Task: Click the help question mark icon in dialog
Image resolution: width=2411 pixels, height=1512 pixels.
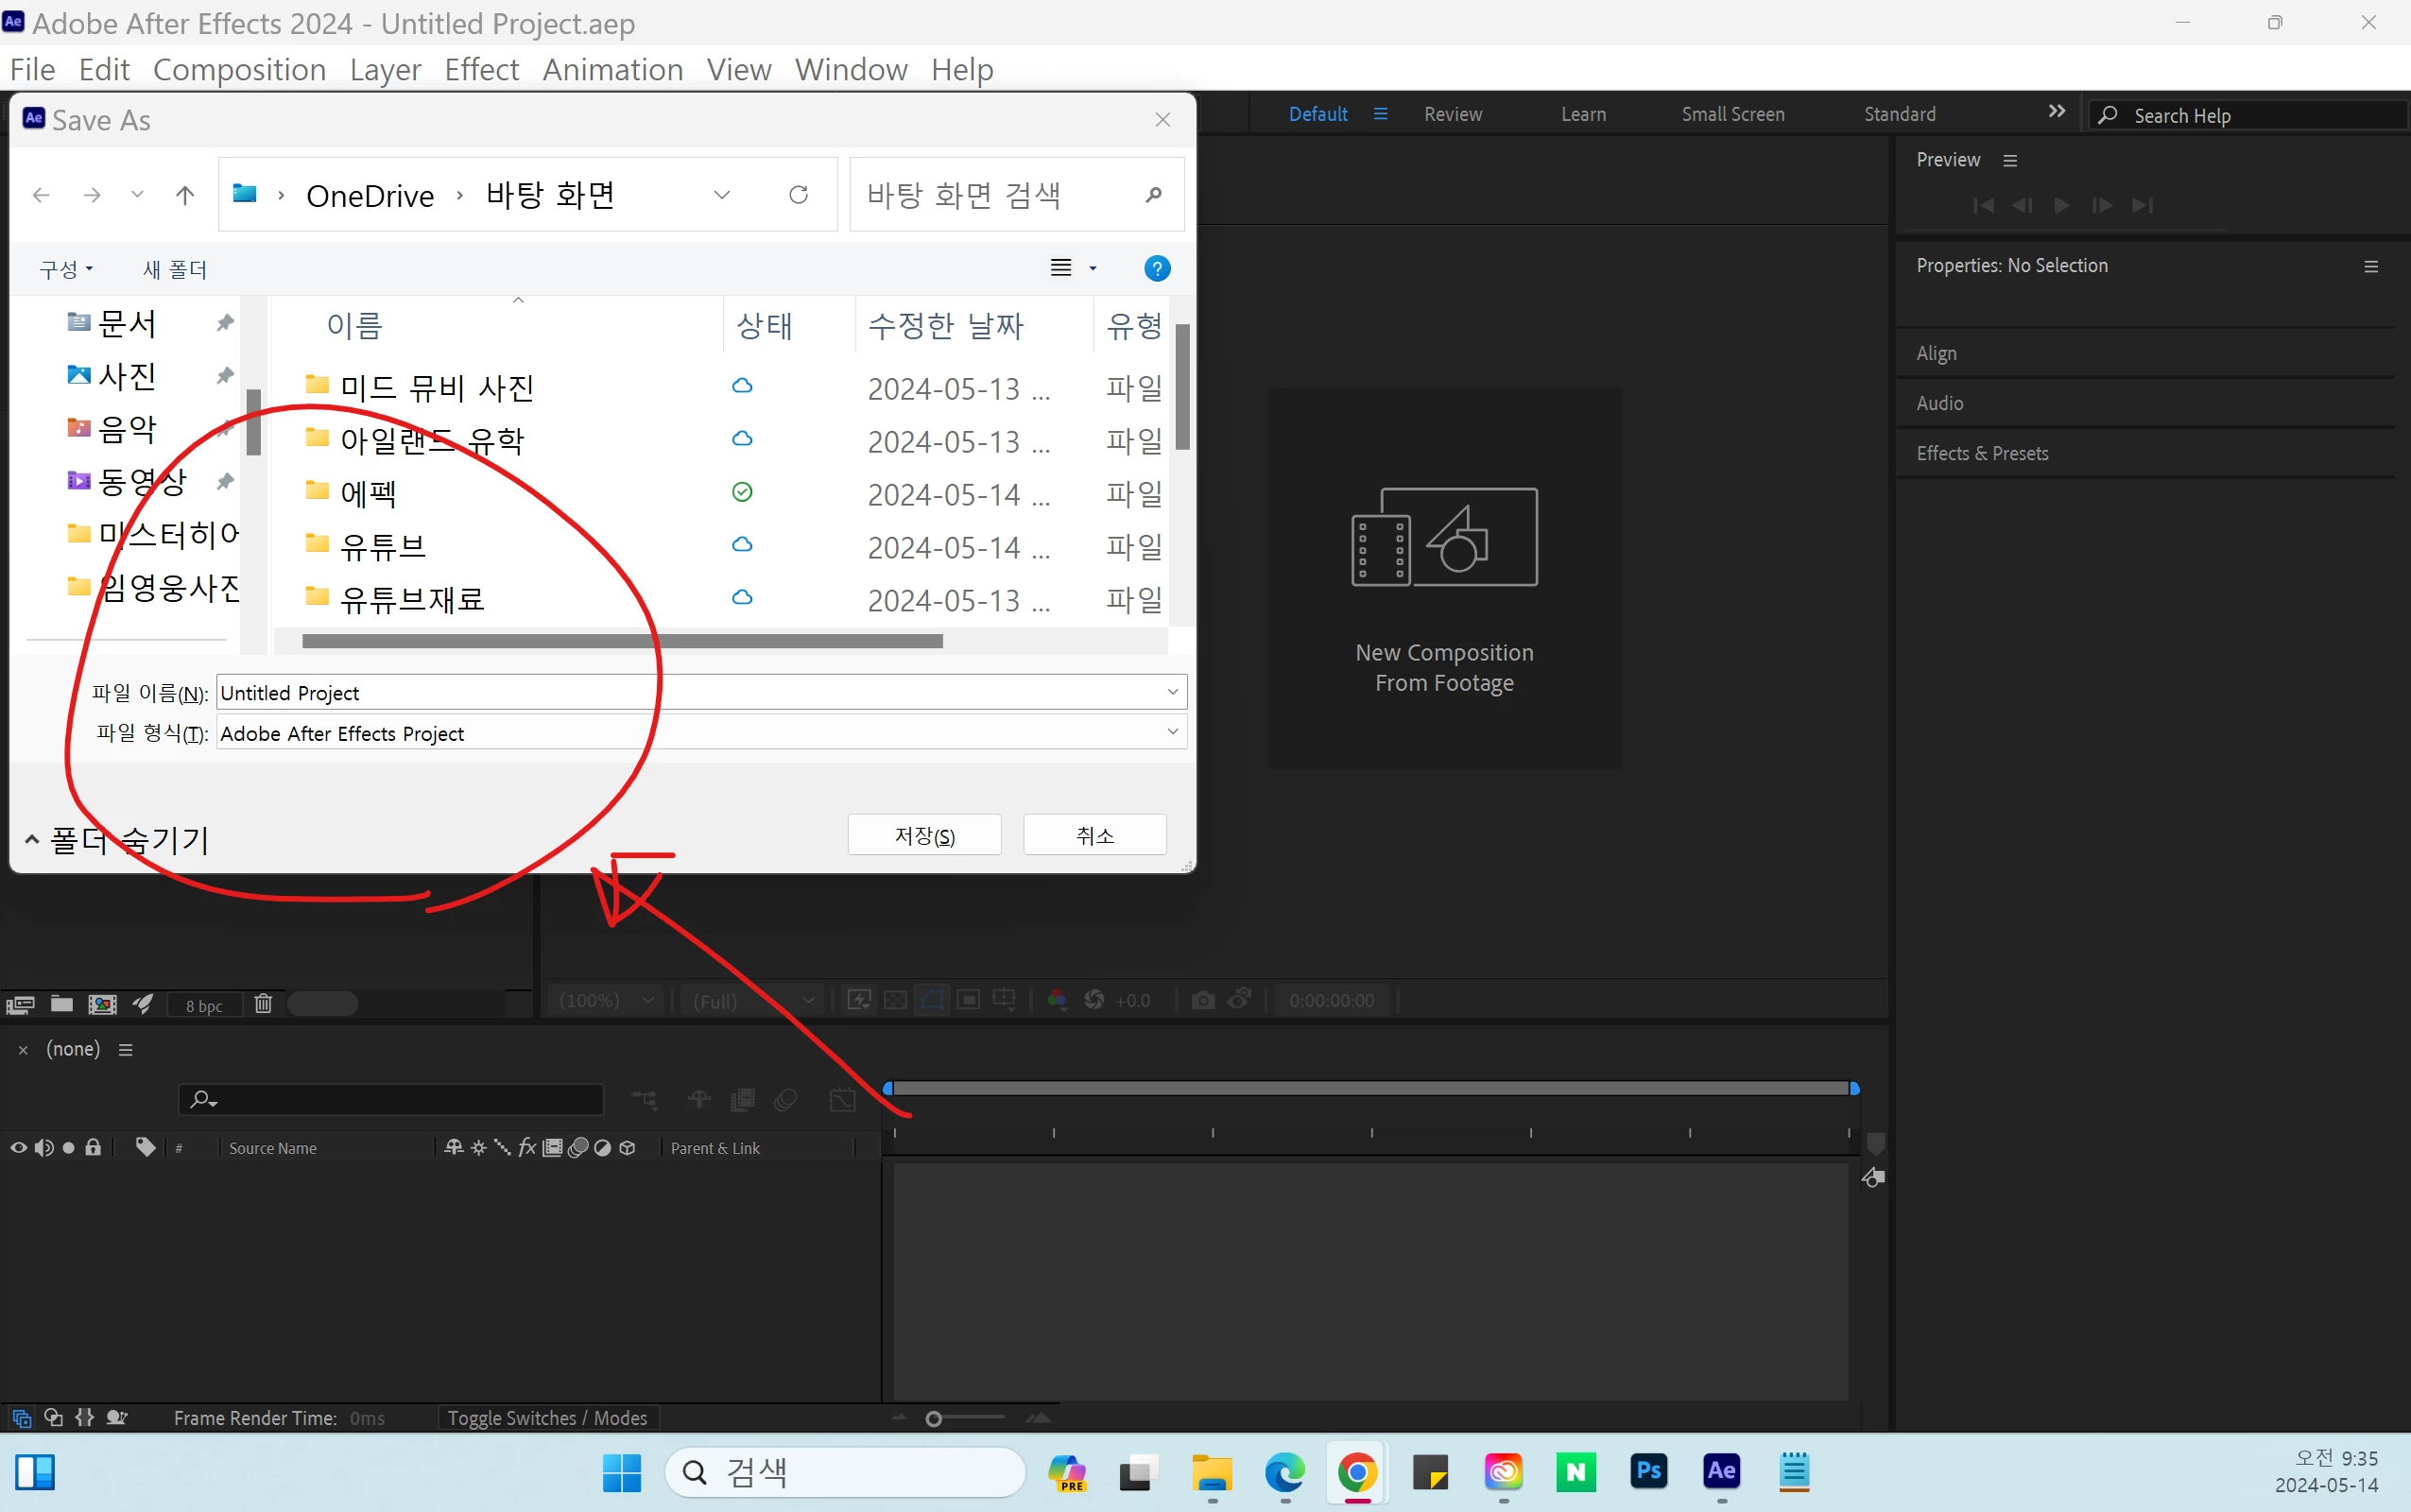Action: (x=1156, y=268)
